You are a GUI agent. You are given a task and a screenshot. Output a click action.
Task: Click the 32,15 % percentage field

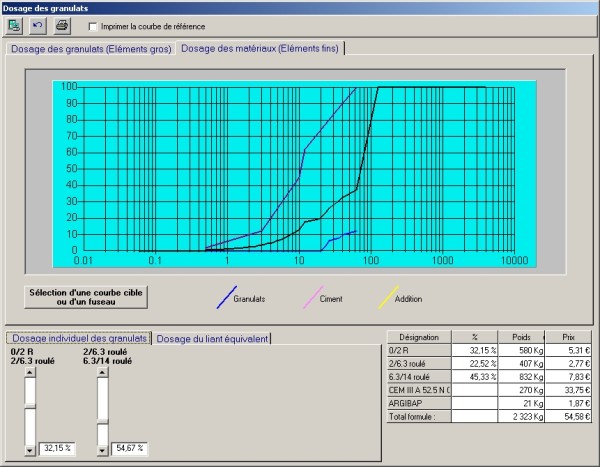[58, 449]
